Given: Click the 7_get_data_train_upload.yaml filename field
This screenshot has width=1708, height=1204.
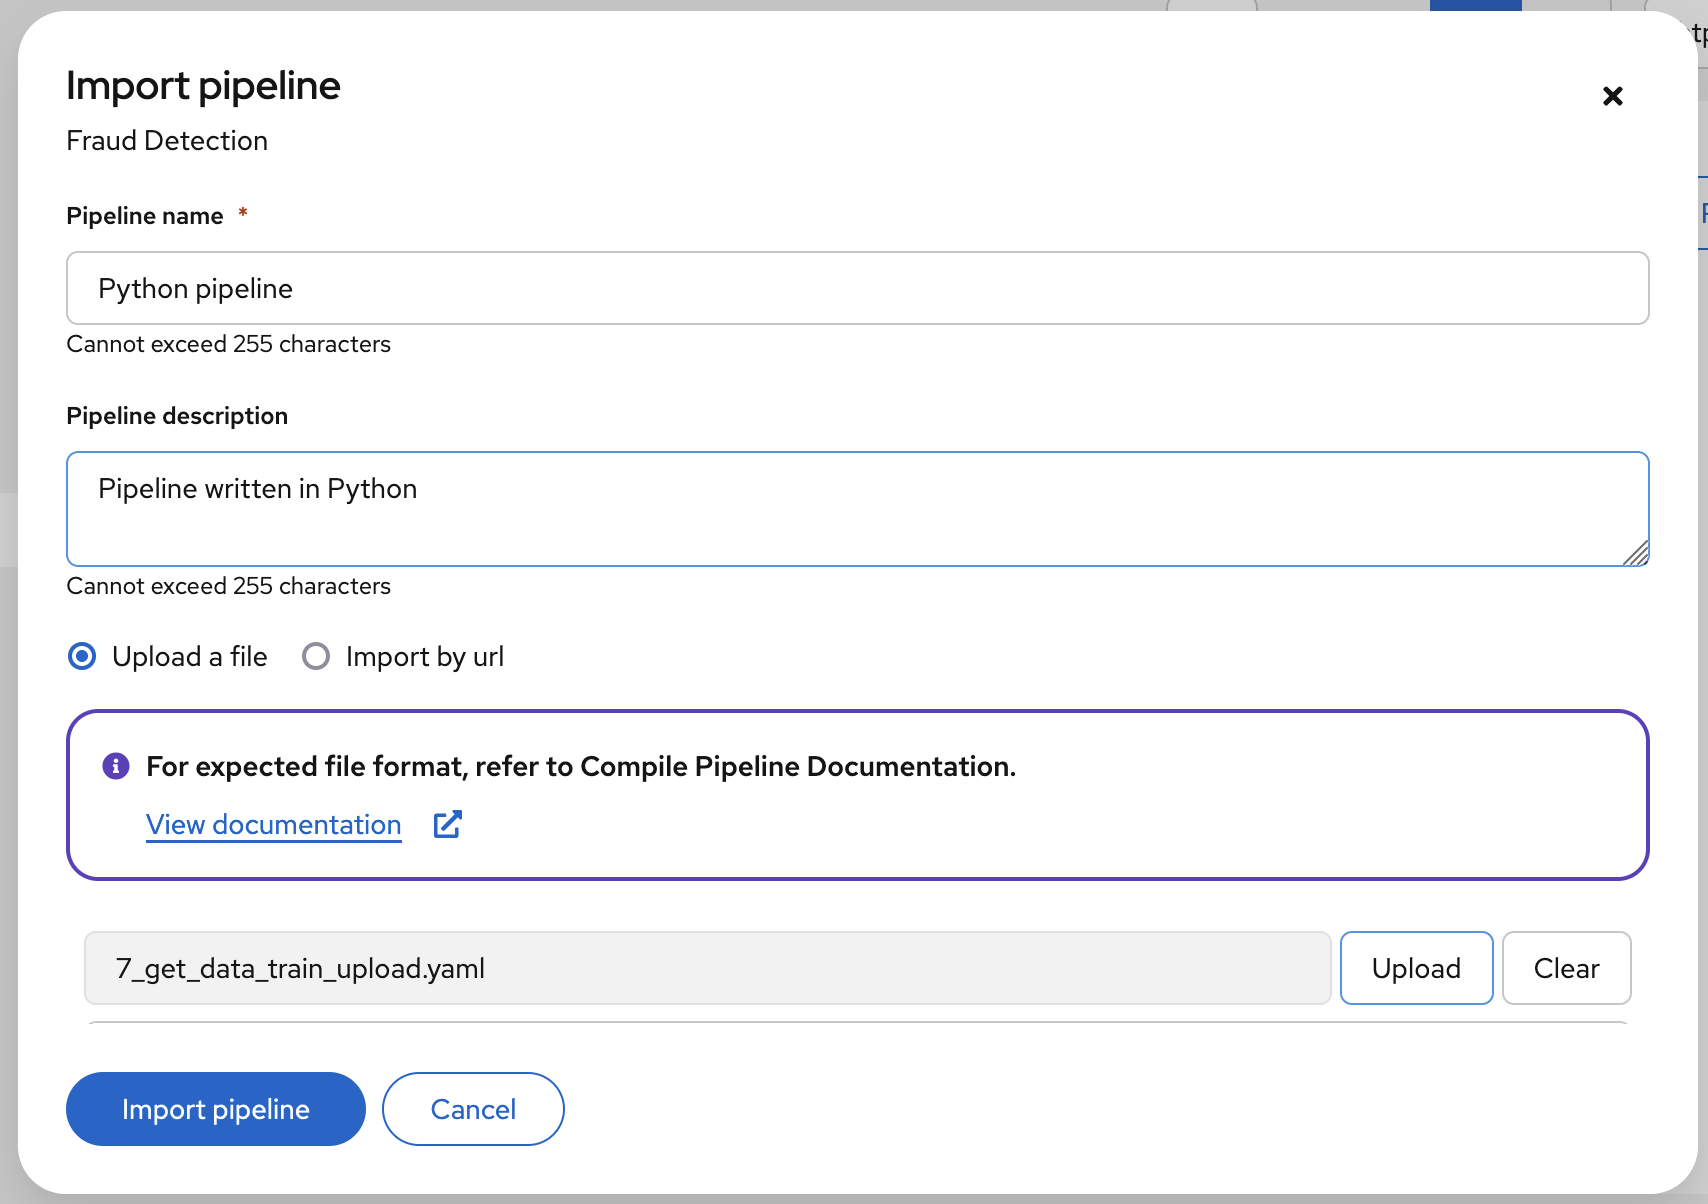Looking at the screenshot, I should pos(707,968).
